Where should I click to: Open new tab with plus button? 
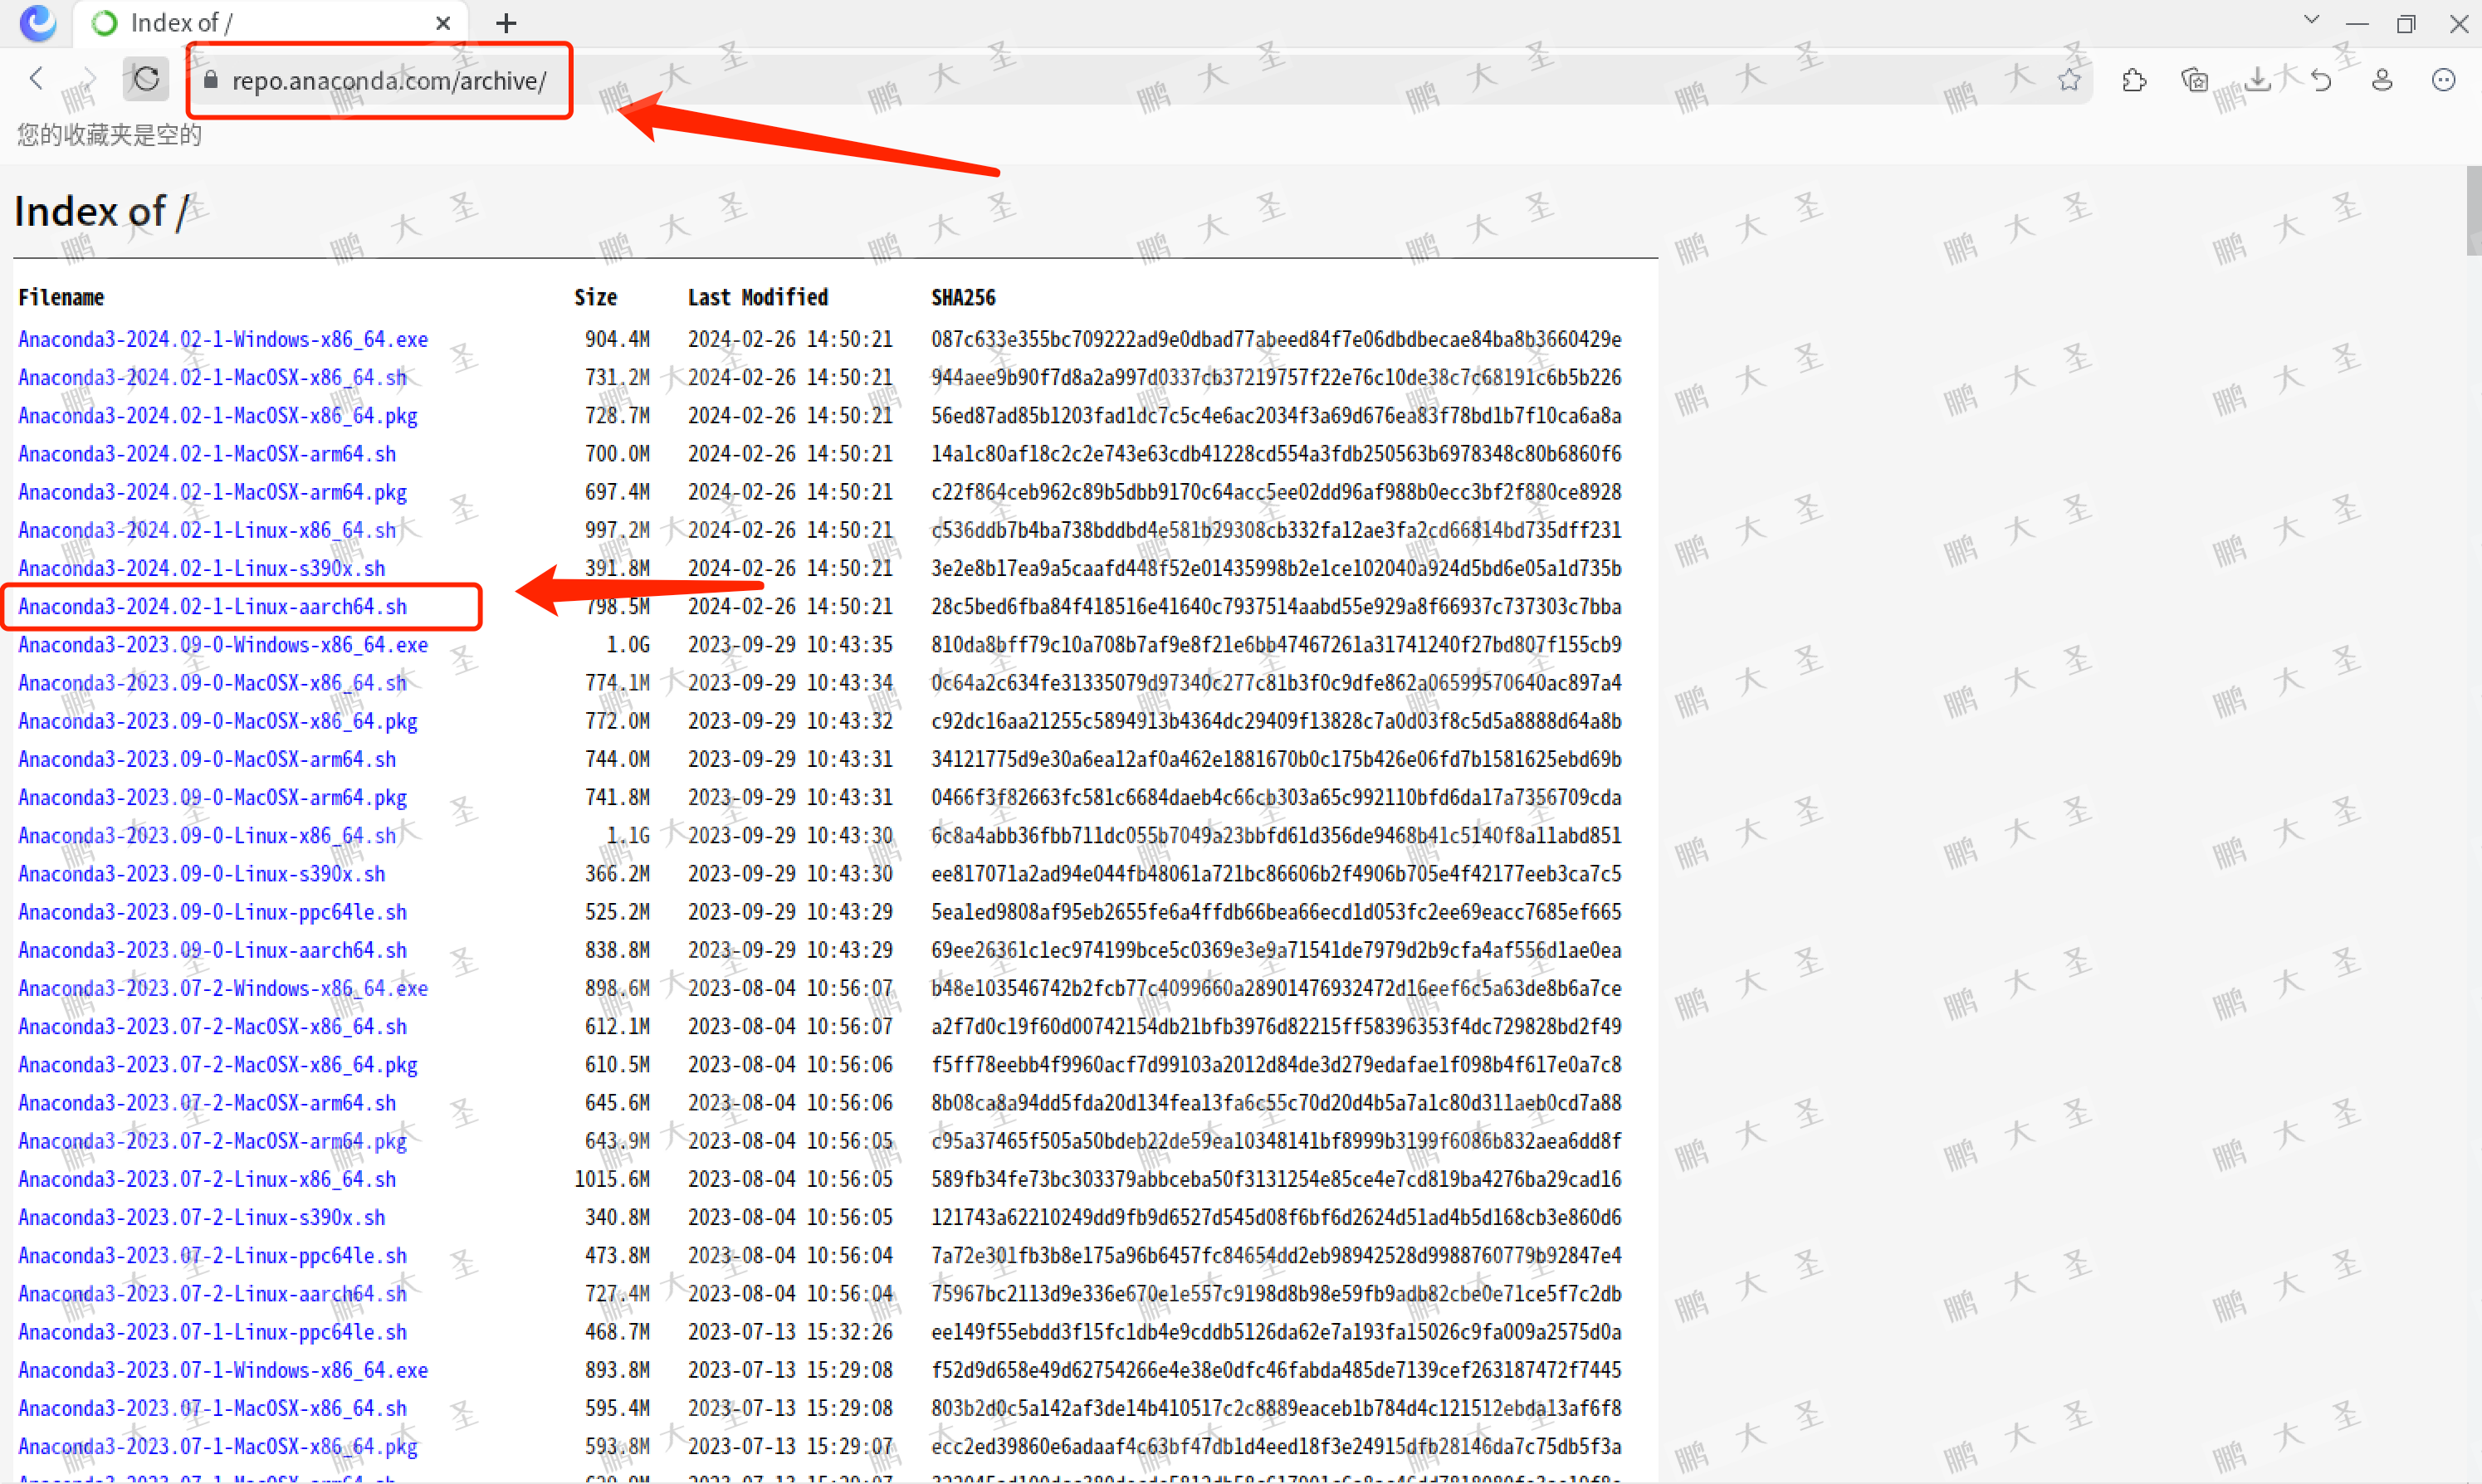tap(506, 23)
